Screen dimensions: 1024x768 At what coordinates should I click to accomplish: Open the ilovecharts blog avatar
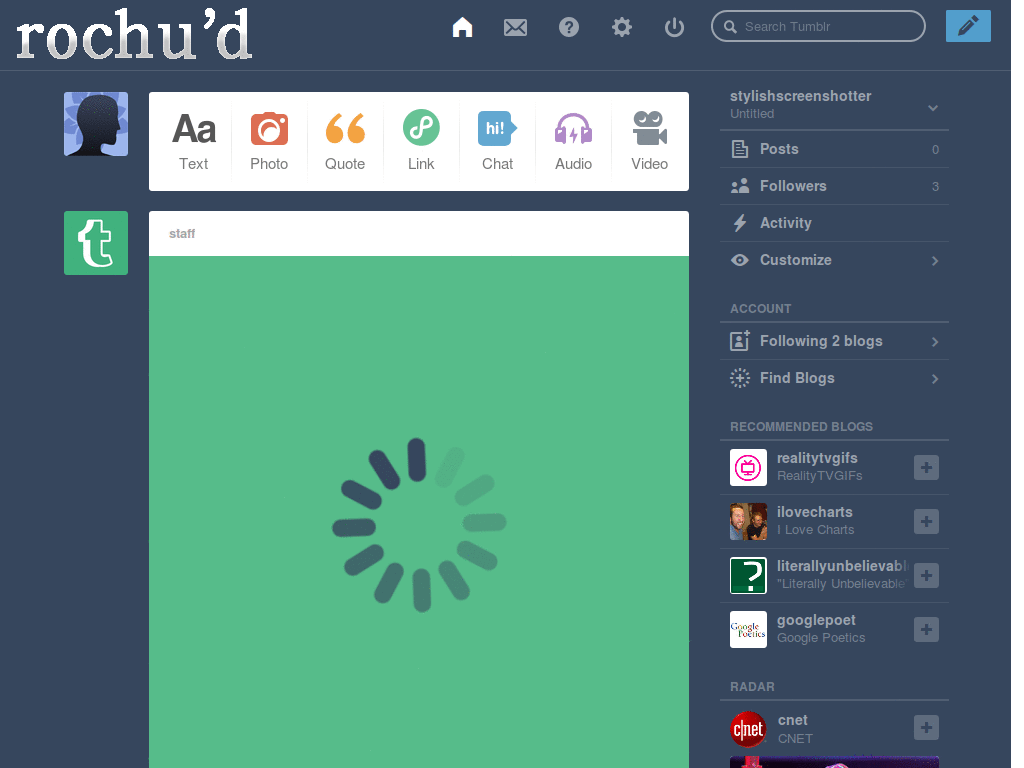(748, 521)
